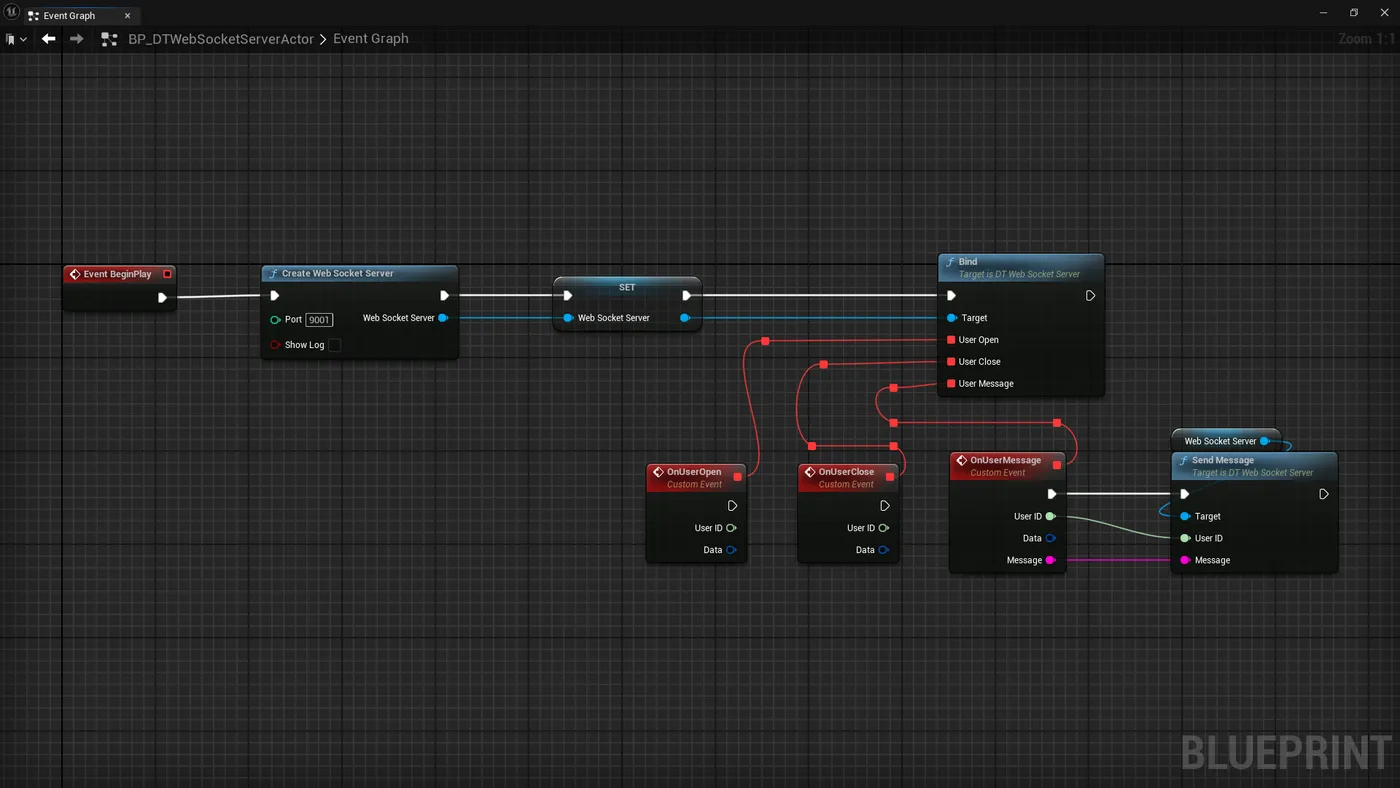Screen dimensions: 1400x788
Task: Click the SET node Web Socket Server input pin
Action: pos(568,318)
